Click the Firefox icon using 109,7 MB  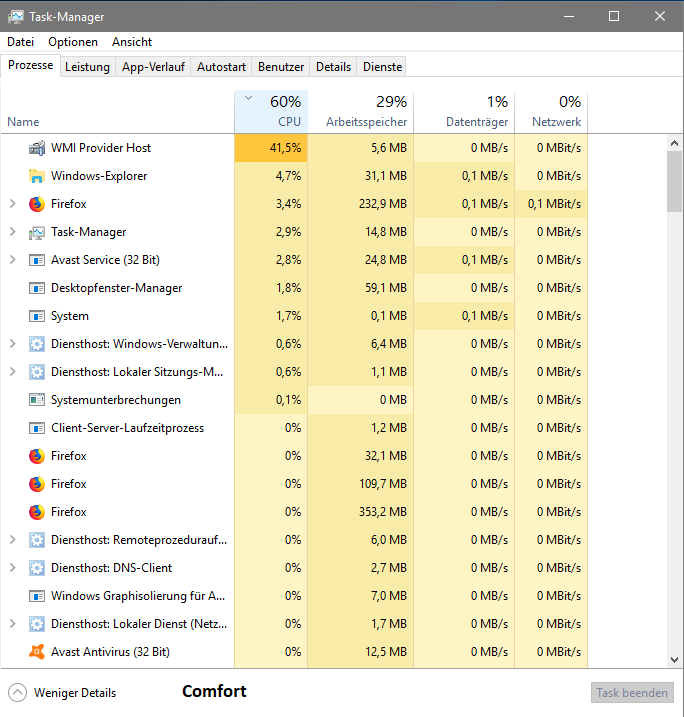37,484
